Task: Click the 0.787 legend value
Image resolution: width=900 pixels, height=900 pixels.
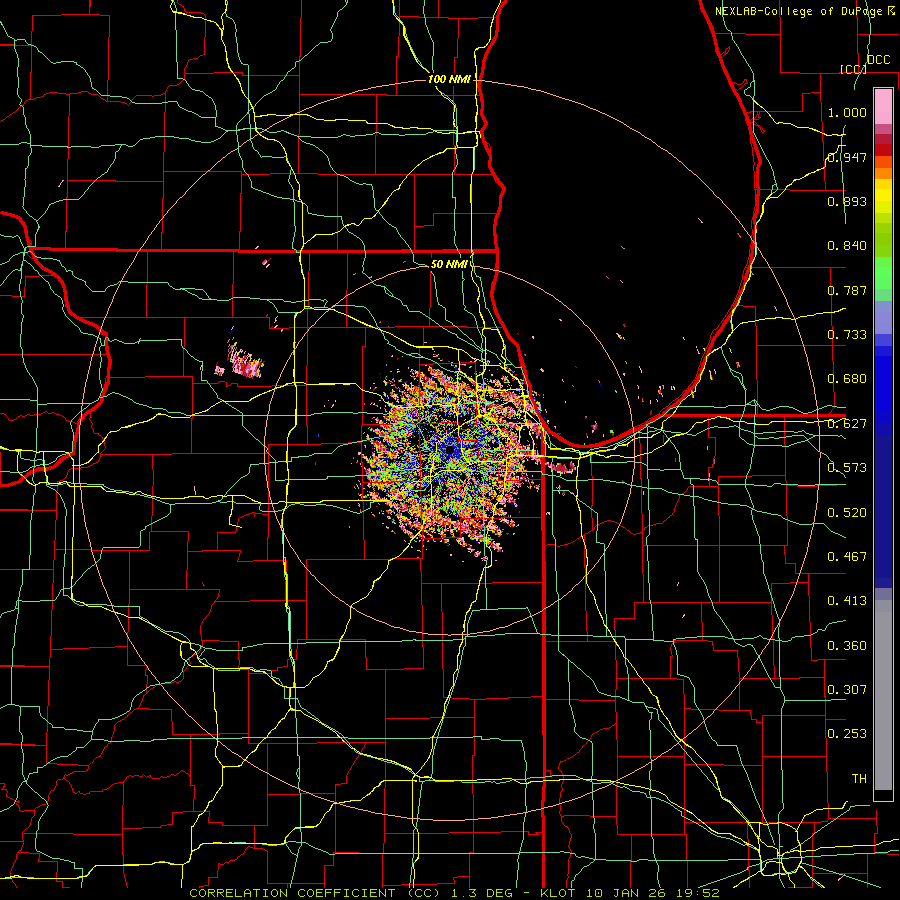Action: pos(847,290)
